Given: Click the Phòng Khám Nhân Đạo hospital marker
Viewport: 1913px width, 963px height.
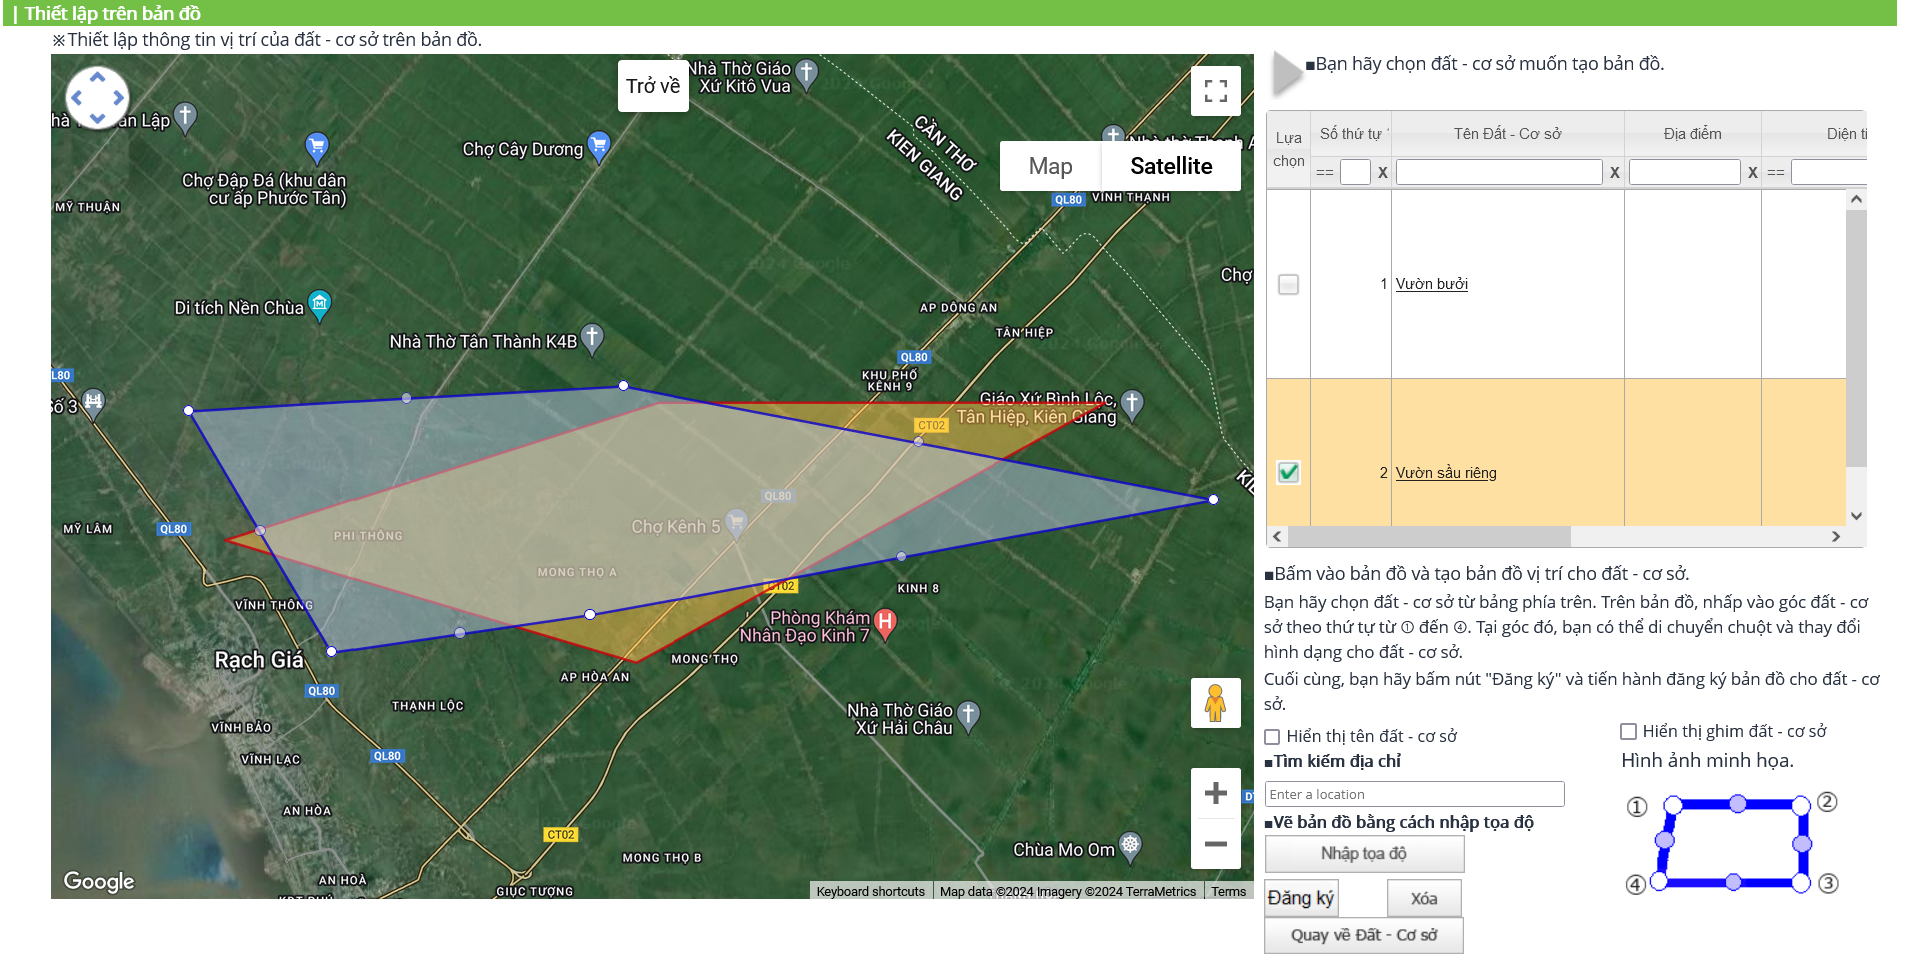Looking at the screenshot, I should tap(885, 623).
